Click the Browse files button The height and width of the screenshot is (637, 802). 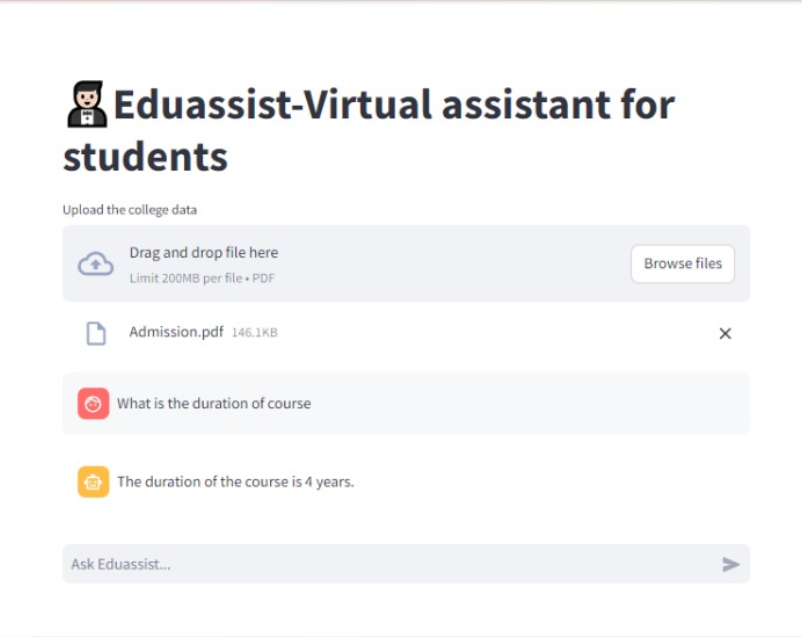click(682, 263)
